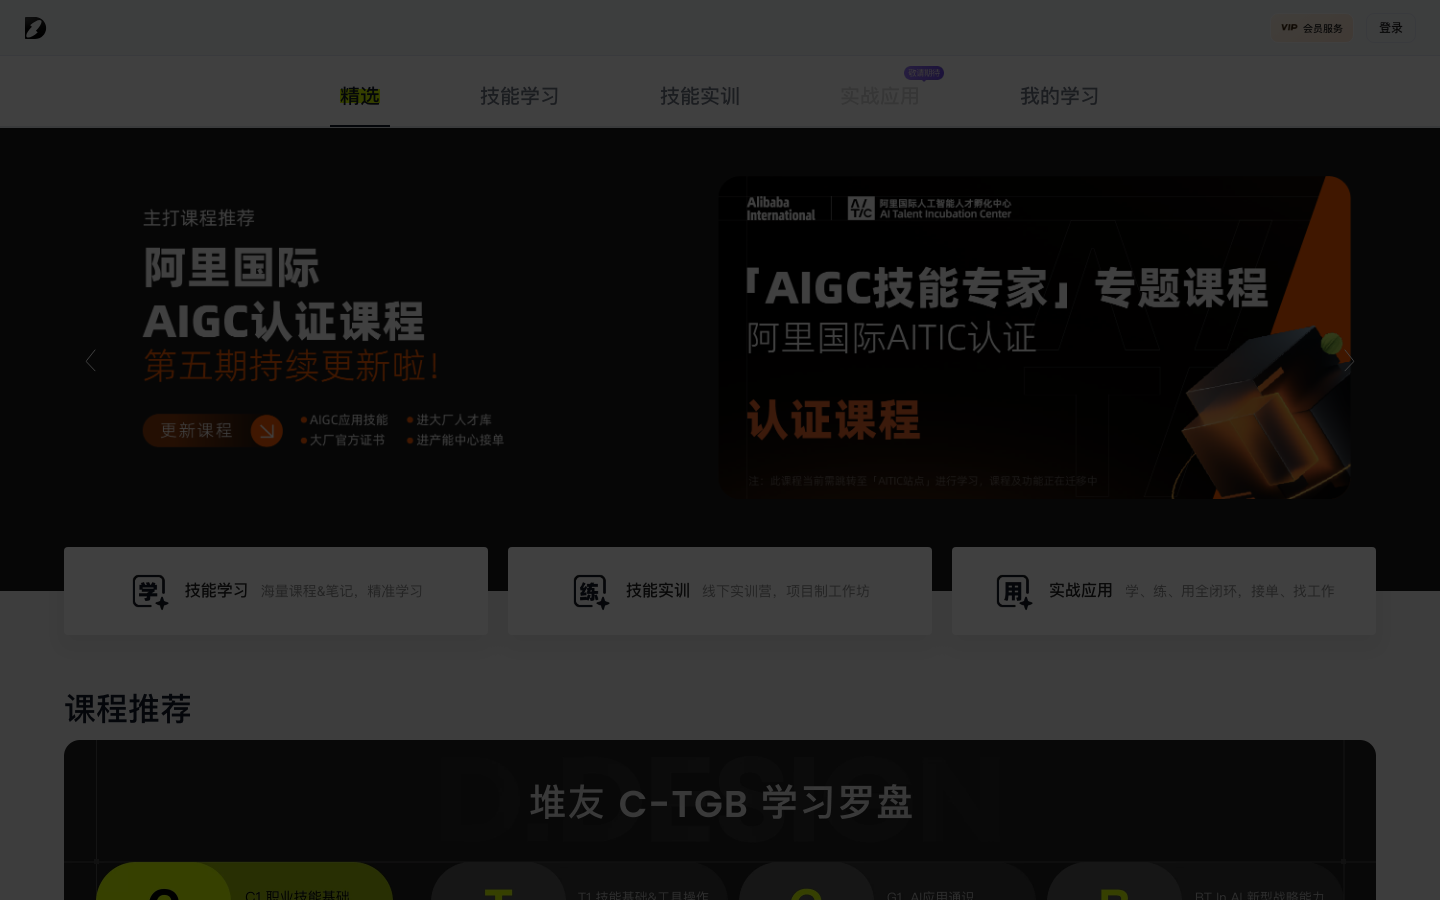Click the 进大厂人才库 bullet point
Viewport: 1440px width, 900px height.
point(449,420)
